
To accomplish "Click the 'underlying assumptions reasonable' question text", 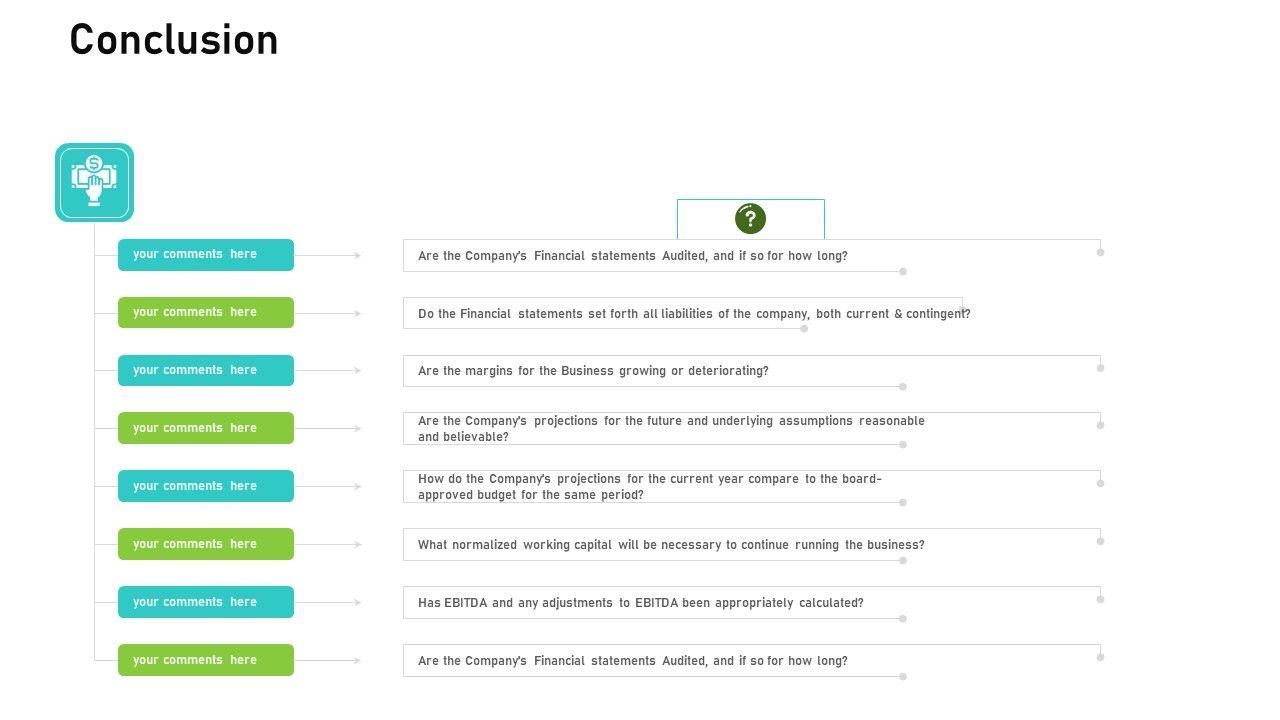I will (x=671, y=429).
